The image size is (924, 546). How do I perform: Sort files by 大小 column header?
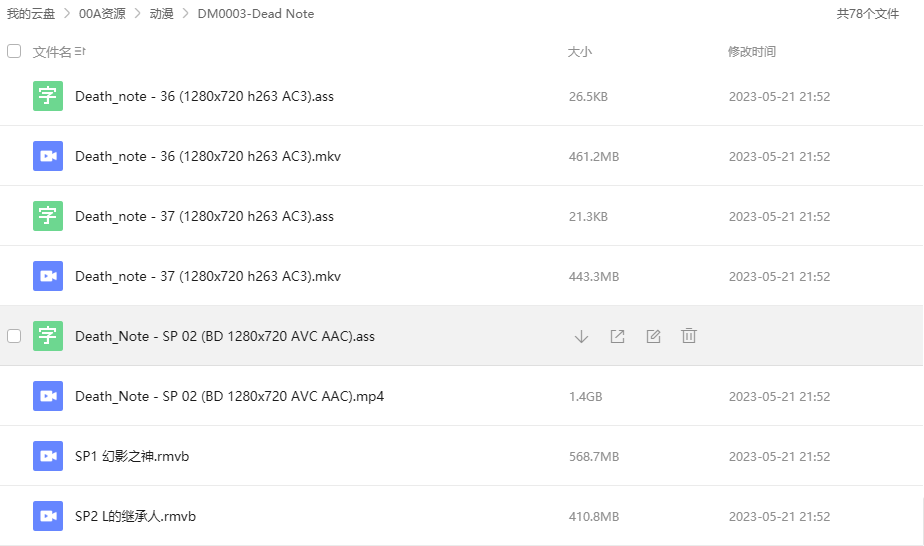580,52
